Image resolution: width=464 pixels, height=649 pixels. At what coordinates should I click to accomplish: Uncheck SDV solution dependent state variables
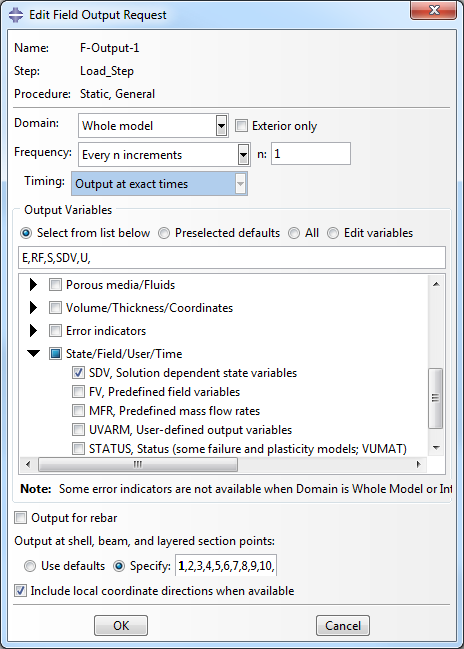click(x=78, y=373)
